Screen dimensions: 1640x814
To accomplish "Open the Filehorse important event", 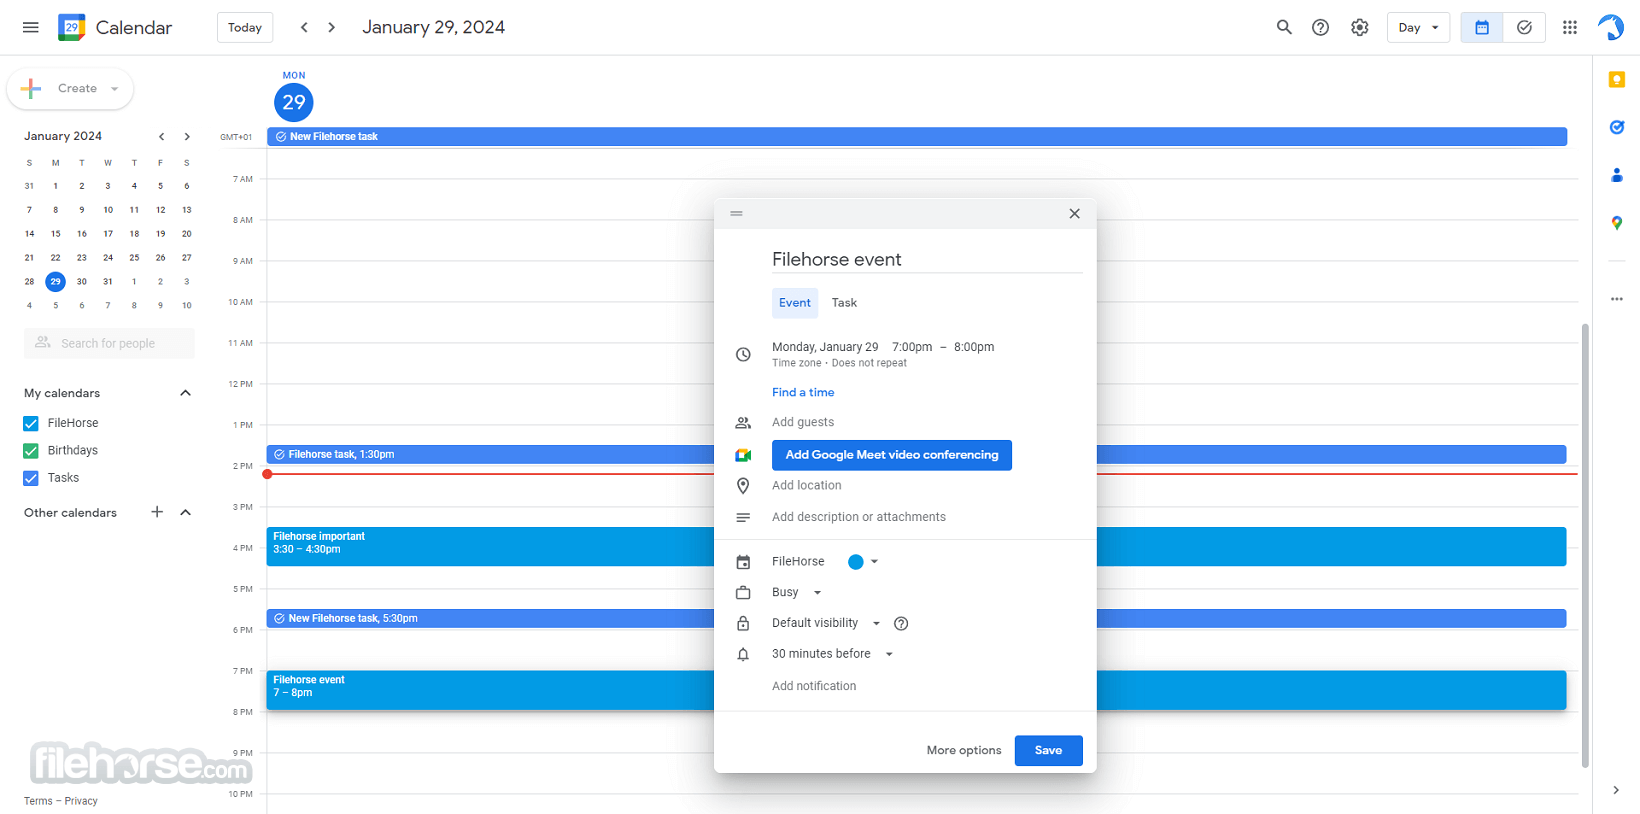I will click(x=490, y=546).
